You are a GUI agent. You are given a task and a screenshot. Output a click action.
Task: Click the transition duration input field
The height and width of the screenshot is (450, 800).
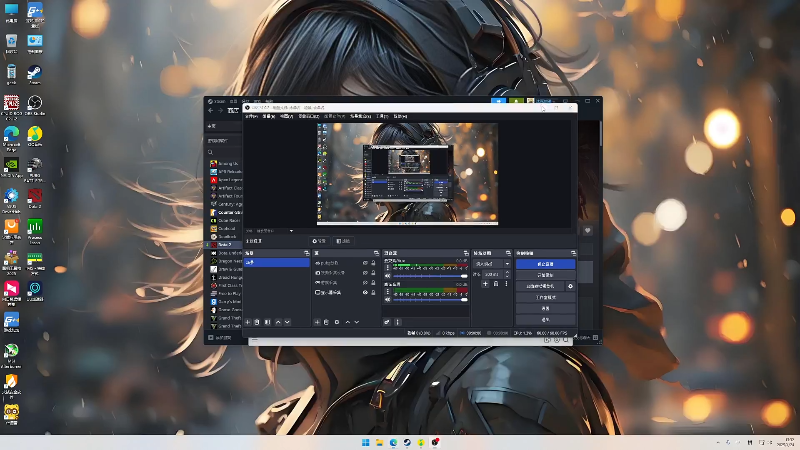(492, 274)
